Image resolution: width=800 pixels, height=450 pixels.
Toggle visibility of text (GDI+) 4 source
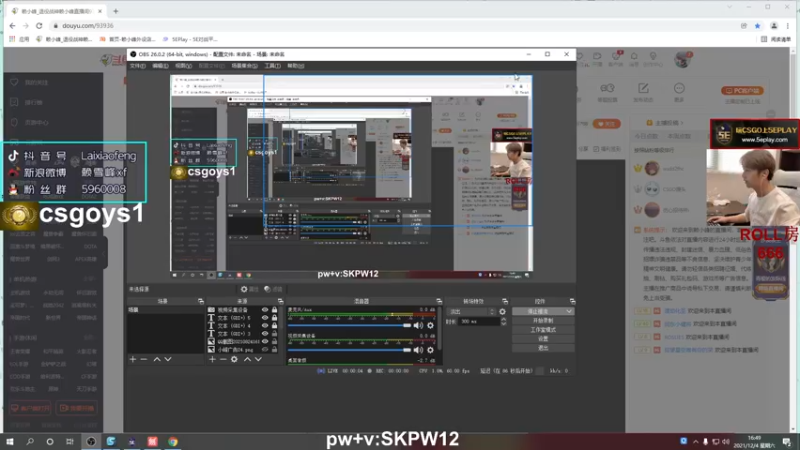click(265, 326)
